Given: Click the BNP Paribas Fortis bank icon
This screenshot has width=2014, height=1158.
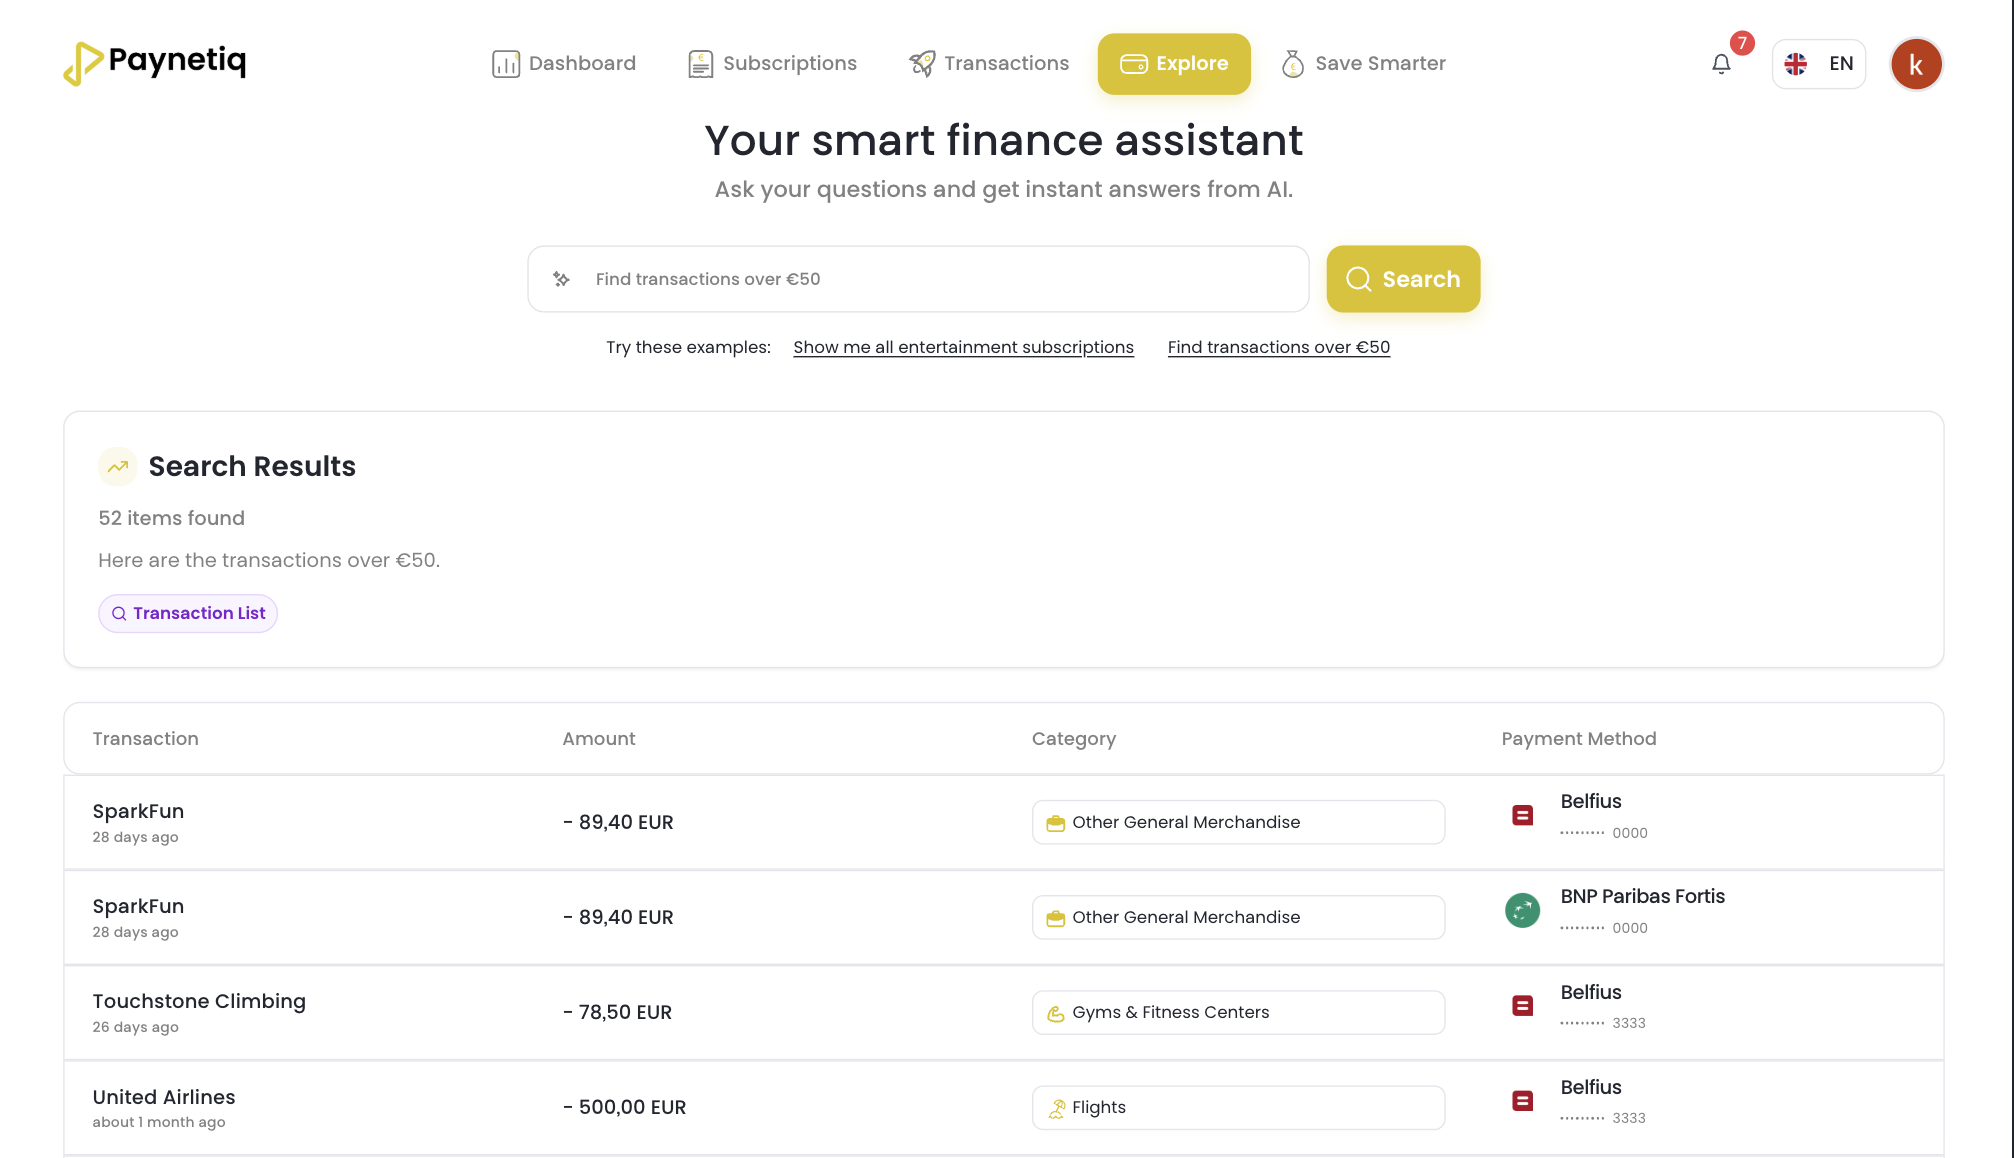Looking at the screenshot, I should [x=1522, y=911].
